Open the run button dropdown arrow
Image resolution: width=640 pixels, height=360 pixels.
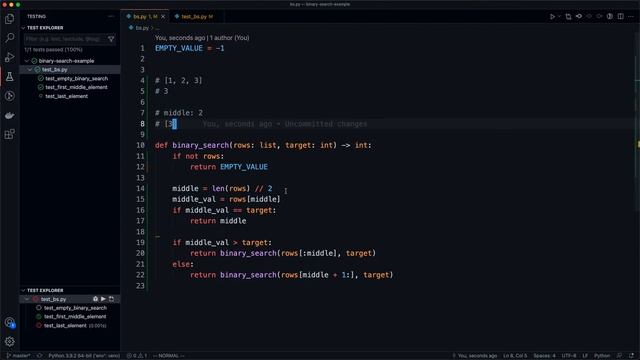coord(559,16)
